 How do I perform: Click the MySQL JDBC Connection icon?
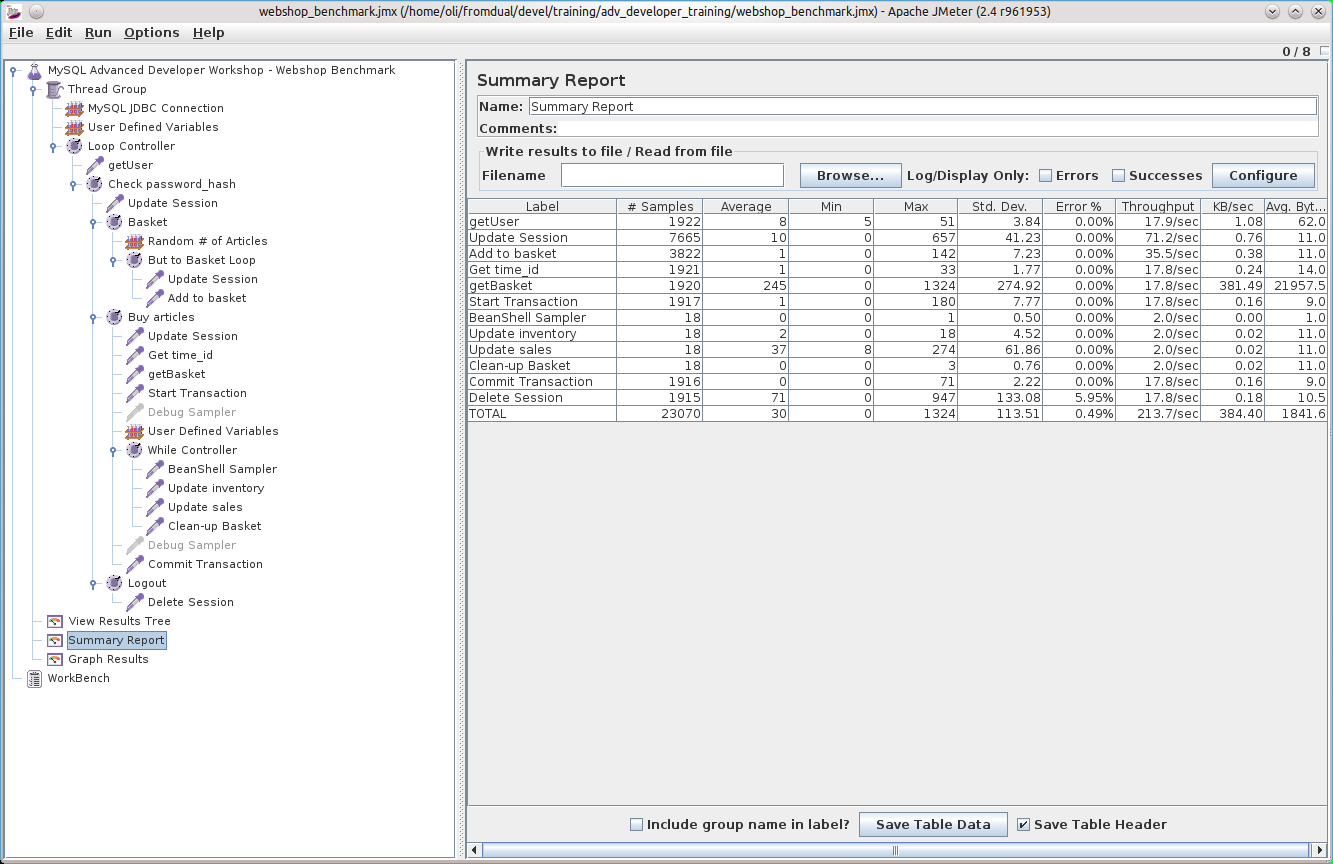pos(75,108)
